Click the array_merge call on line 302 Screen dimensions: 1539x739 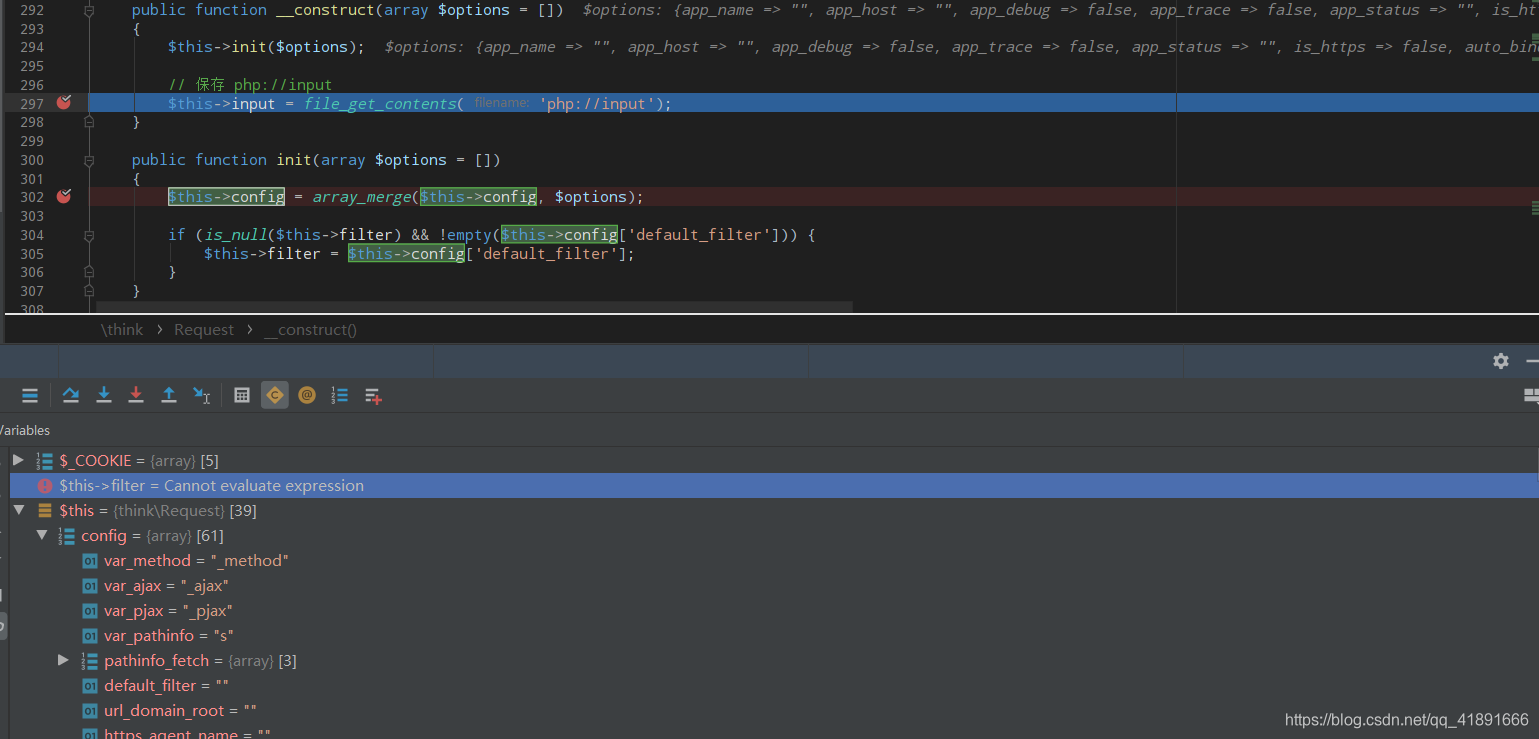point(361,197)
